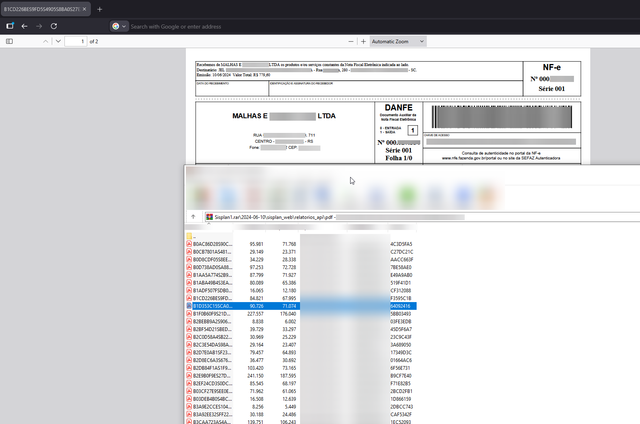The image size is (640, 424).
Task: Zoom in the PDF document
Action: (x=363, y=41)
